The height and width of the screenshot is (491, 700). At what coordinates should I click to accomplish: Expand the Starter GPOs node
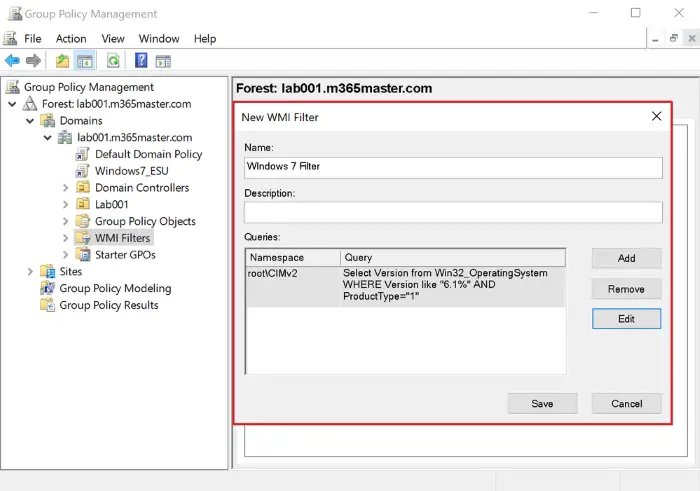(66, 255)
